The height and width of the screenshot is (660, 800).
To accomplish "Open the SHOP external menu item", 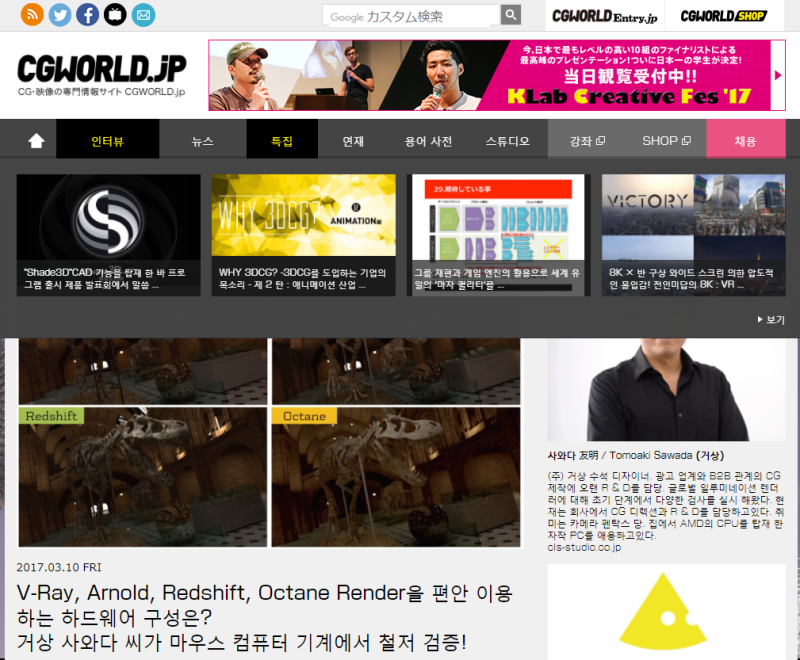I will [x=666, y=141].
